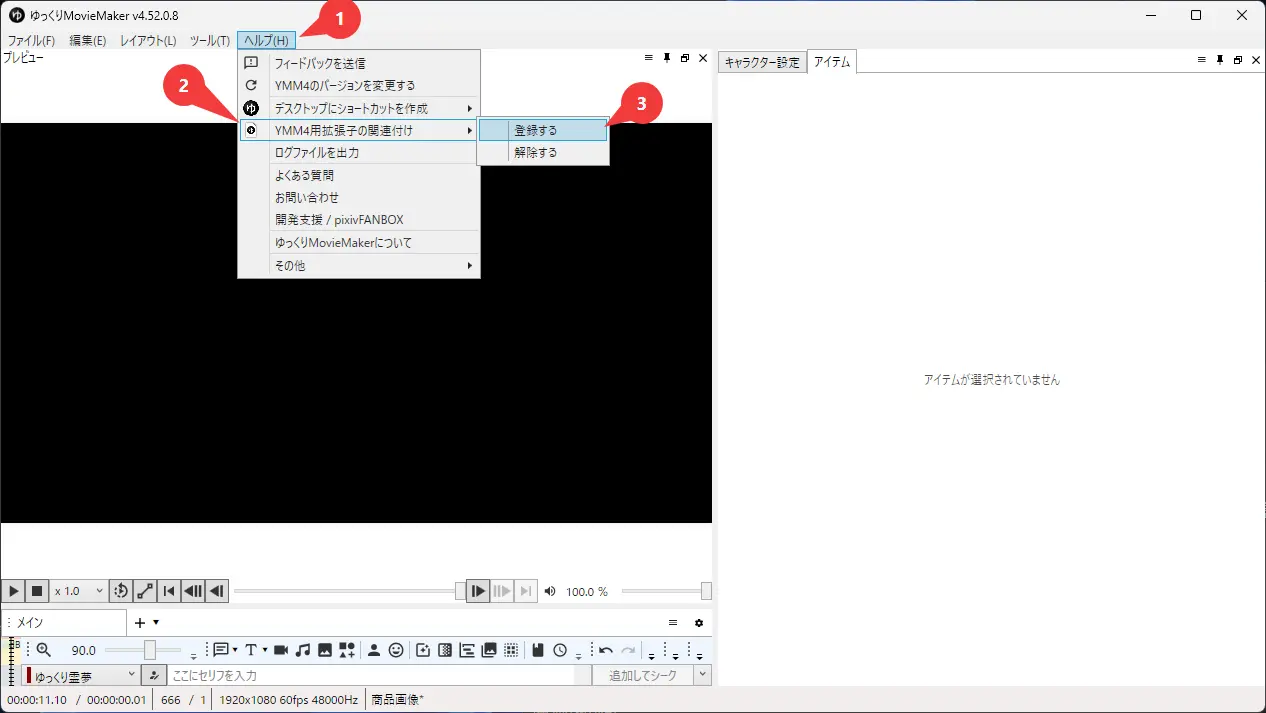The width and height of the screenshot is (1266, 713).
Task: Expand the その他 submenu
Action: click(x=359, y=266)
